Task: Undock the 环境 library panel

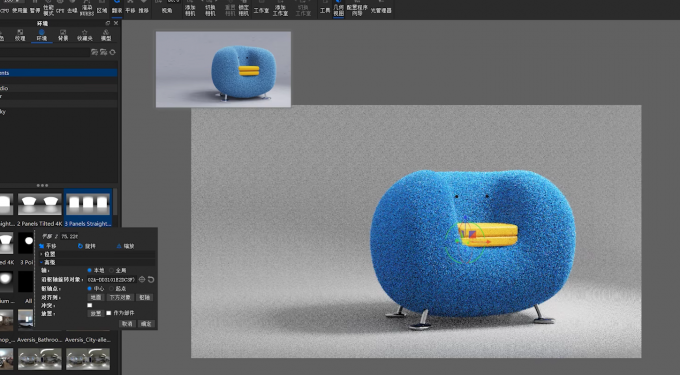Action: pos(108,23)
